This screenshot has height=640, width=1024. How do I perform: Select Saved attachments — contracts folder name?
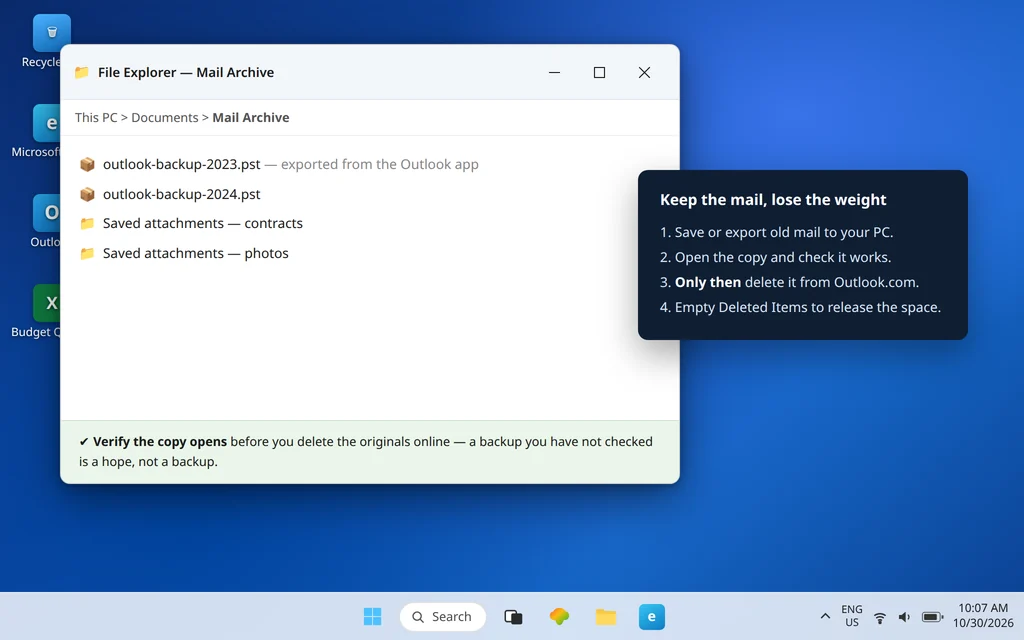(x=202, y=223)
